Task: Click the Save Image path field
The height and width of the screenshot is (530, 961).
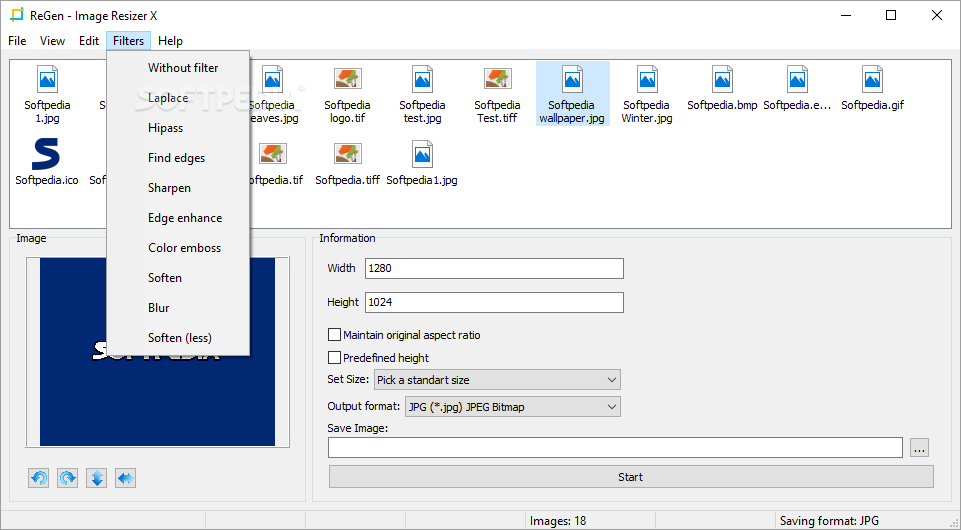Action: click(615, 448)
